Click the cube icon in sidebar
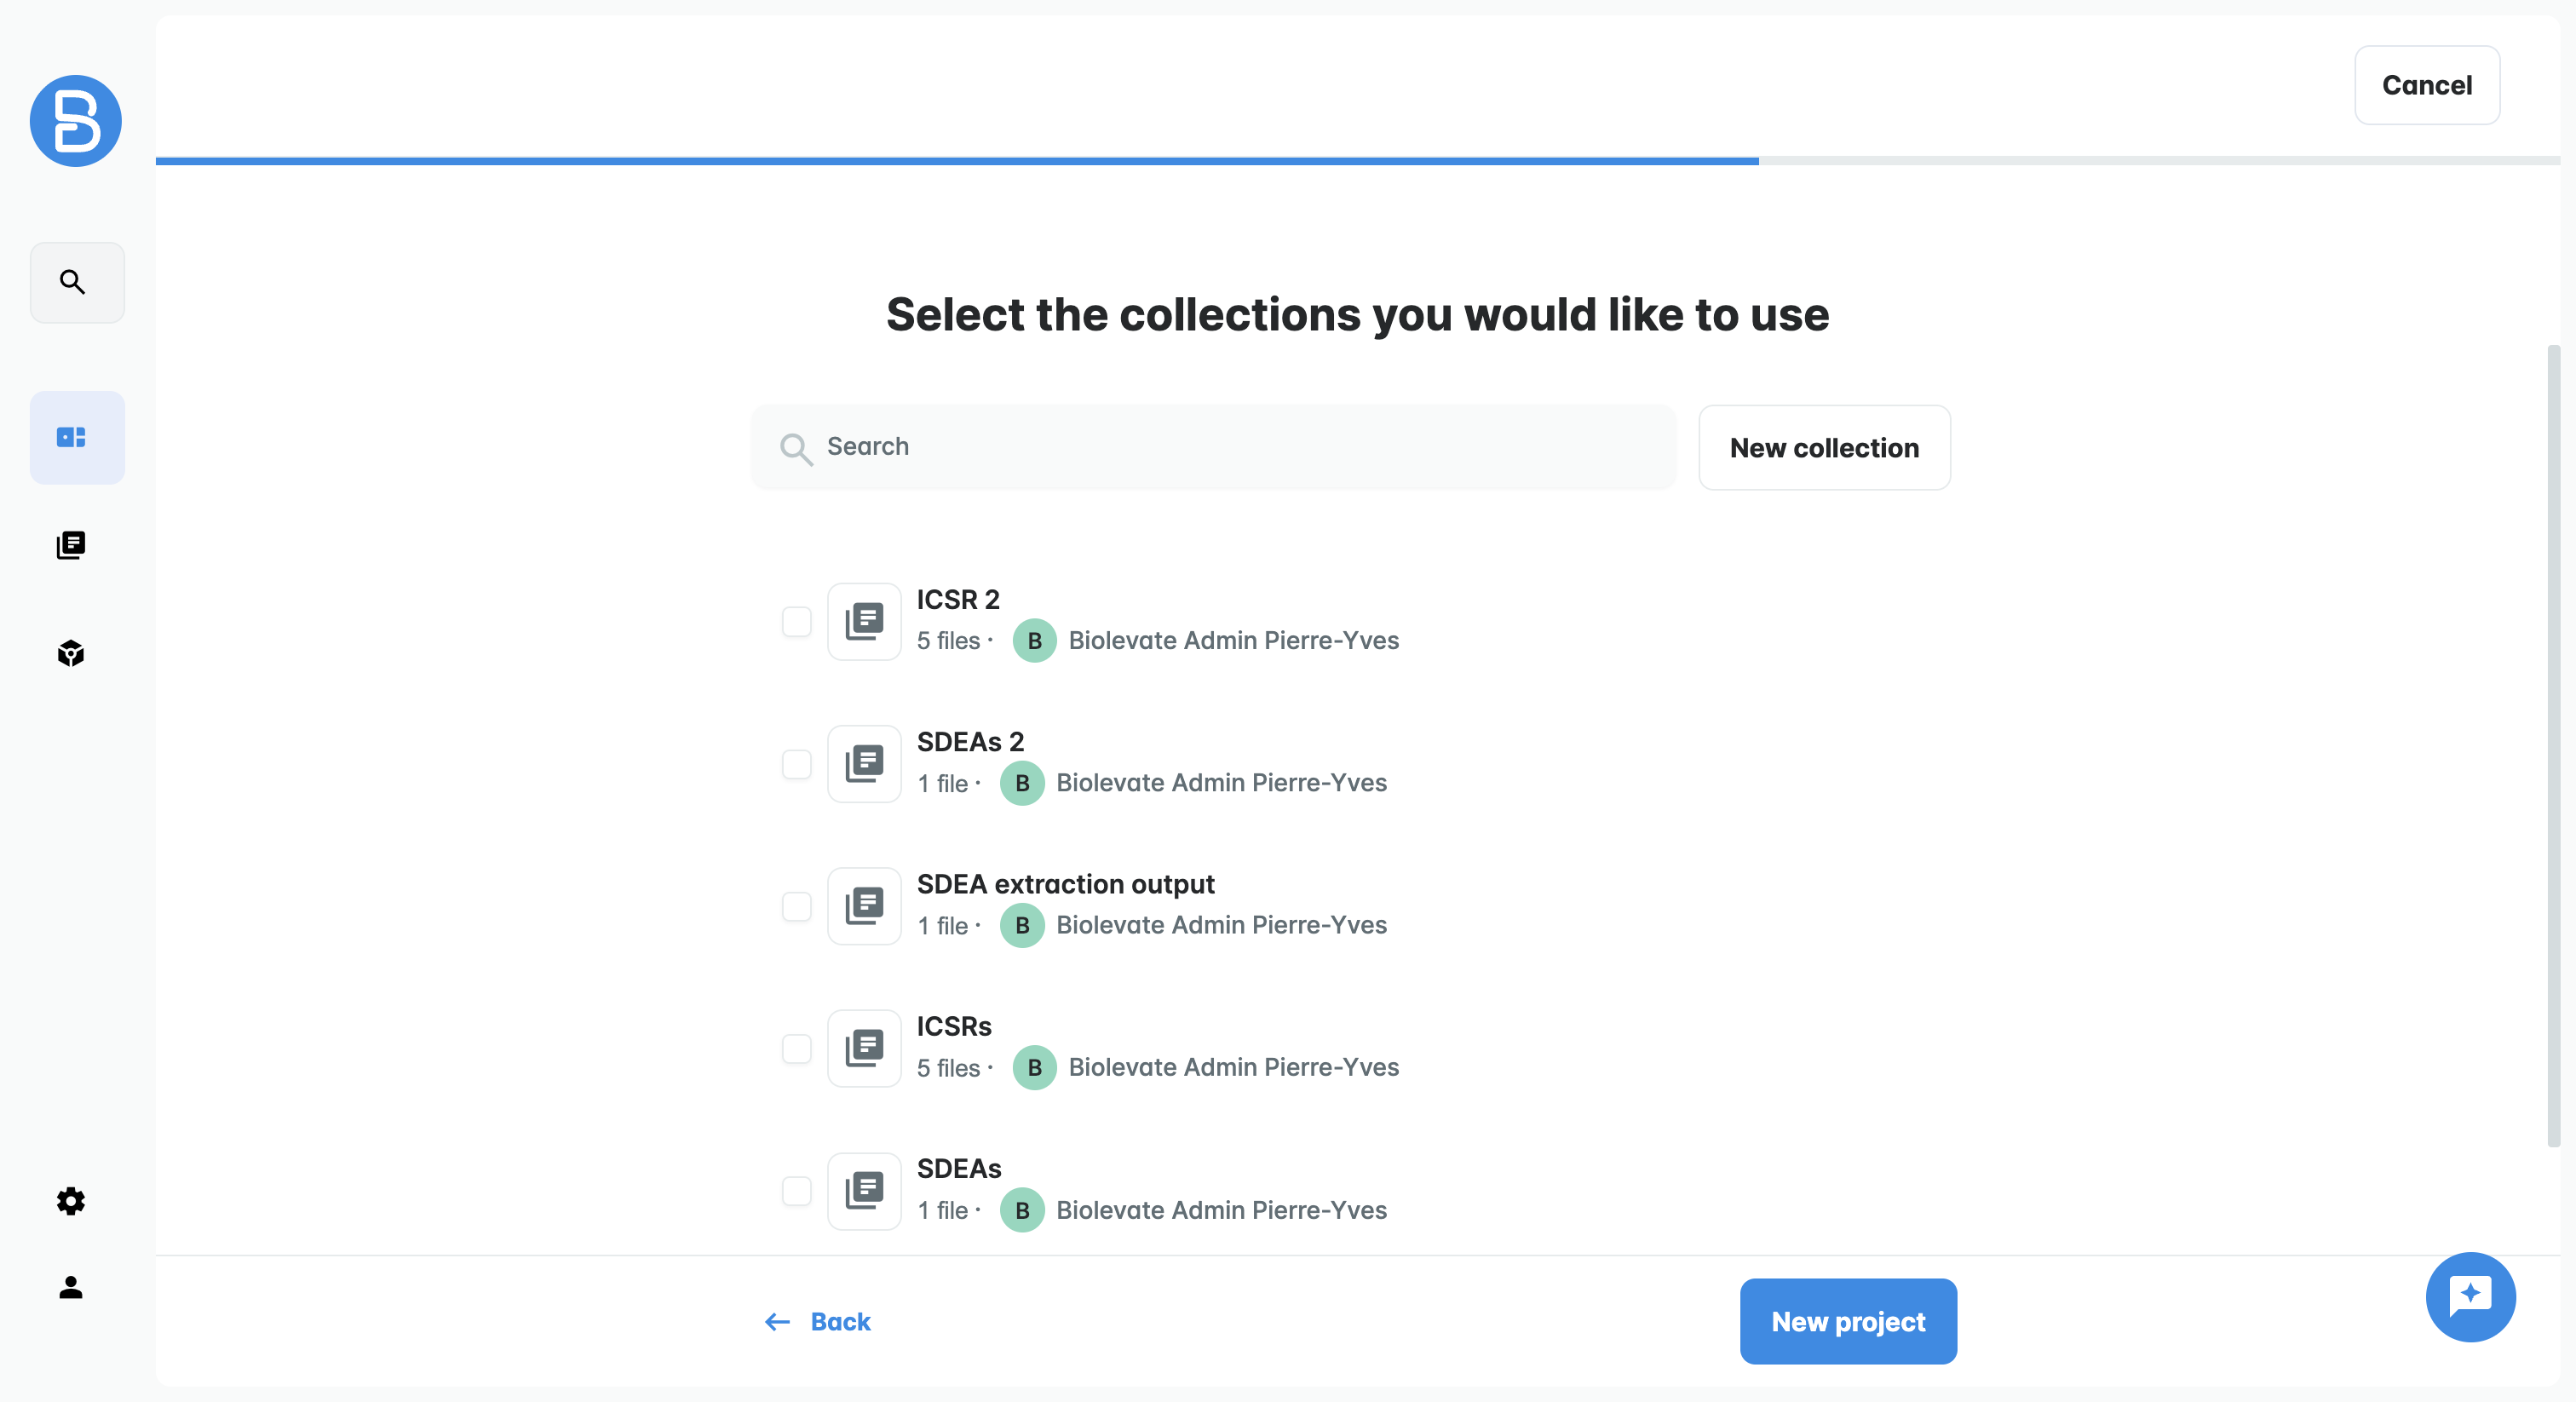2576x1402 pixels. [x=71, y=653]
